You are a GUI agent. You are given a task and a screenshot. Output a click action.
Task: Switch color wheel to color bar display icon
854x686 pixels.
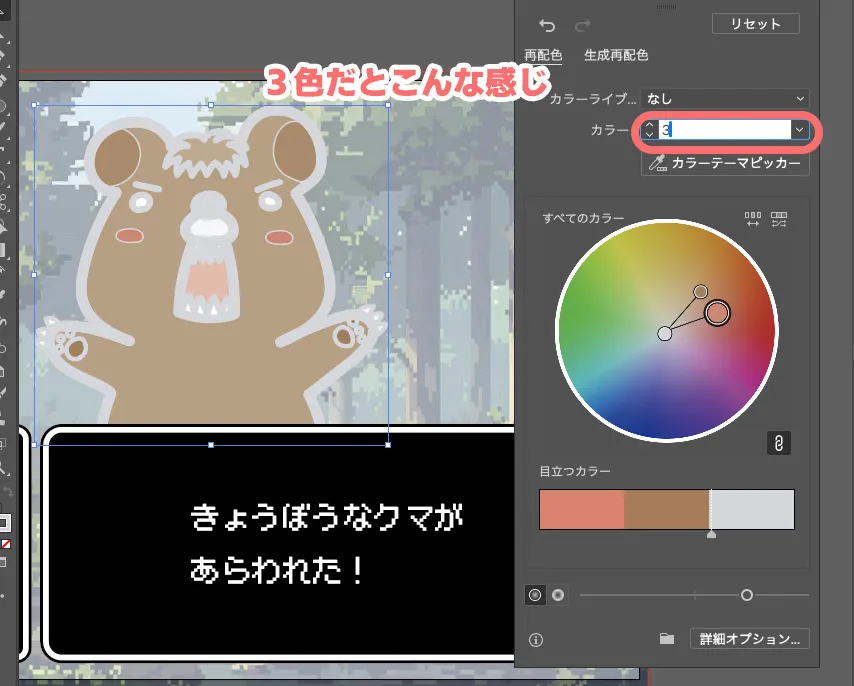pyautogui.click(x=752, y=217)
